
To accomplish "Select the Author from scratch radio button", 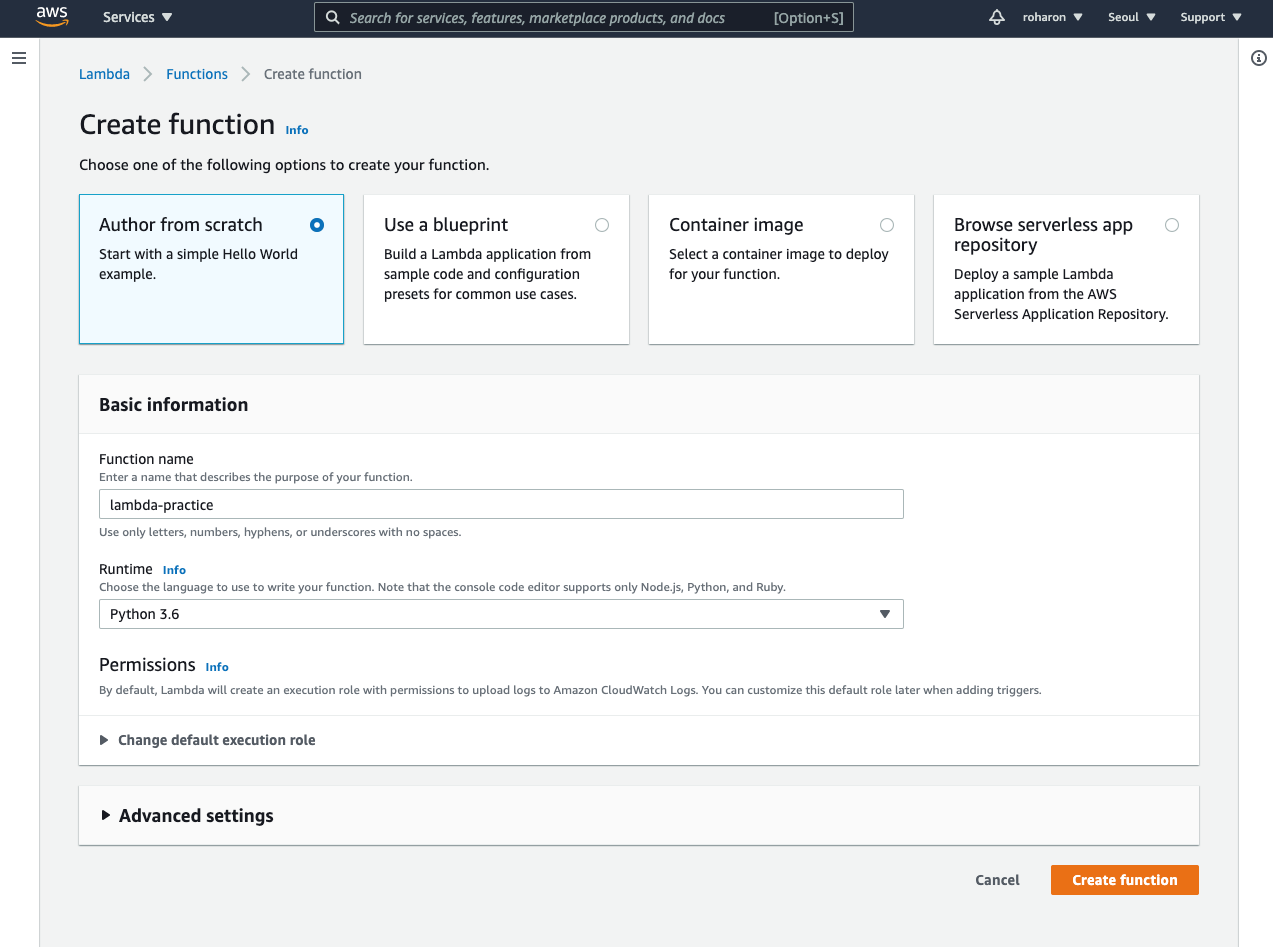I will tap(317, 225).
